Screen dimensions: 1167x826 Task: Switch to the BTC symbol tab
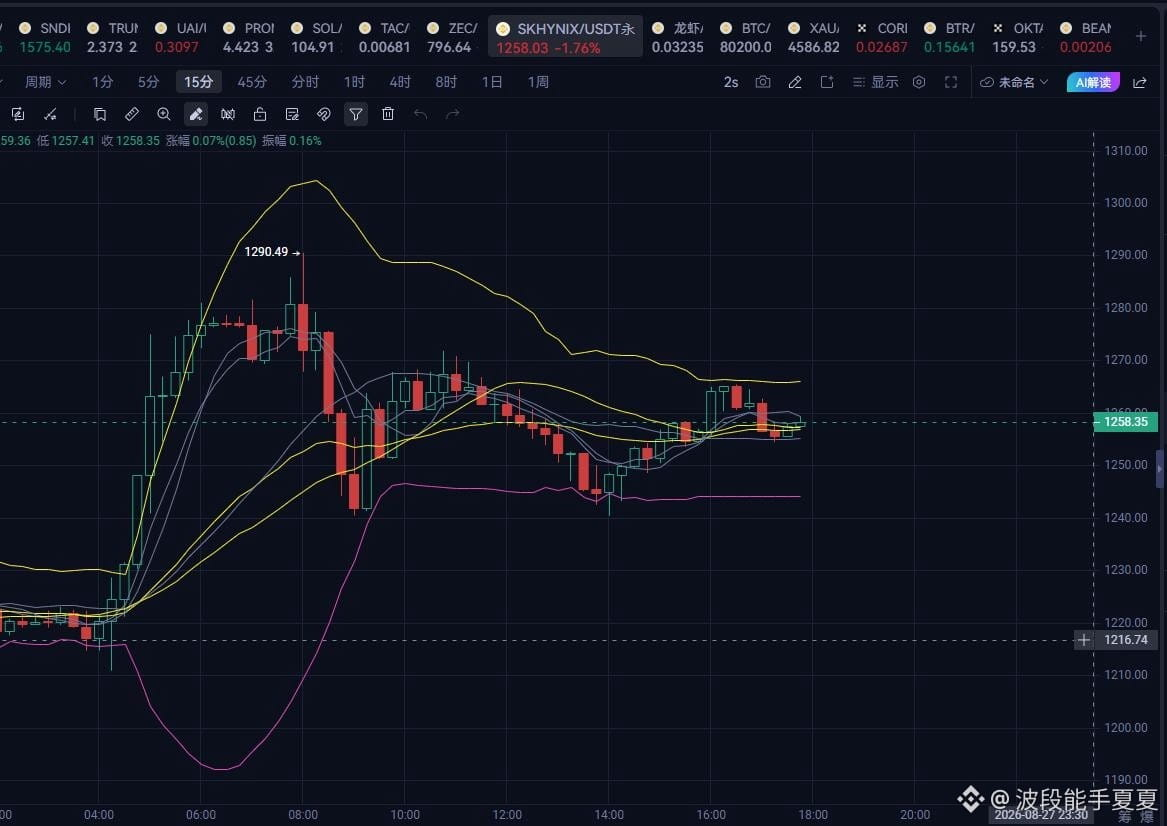point(746,37)
